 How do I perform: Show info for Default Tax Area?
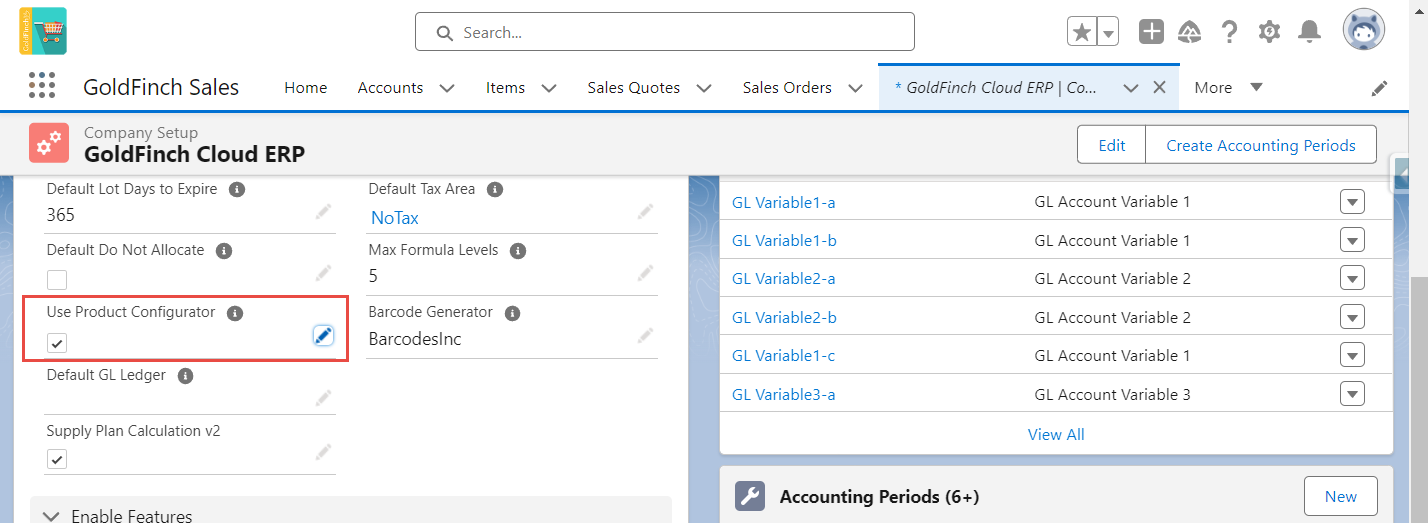point(494,189)
